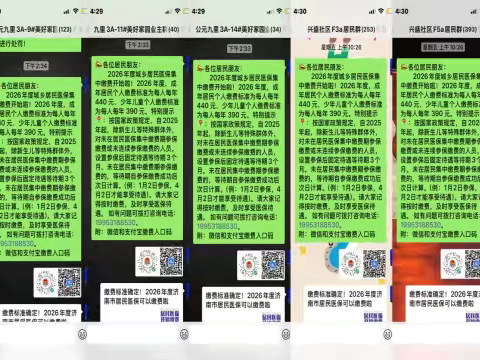Open 缴费标准确定 article card in the F3a居民群 chat
480x362 pixels.
(x=345, y=304)
